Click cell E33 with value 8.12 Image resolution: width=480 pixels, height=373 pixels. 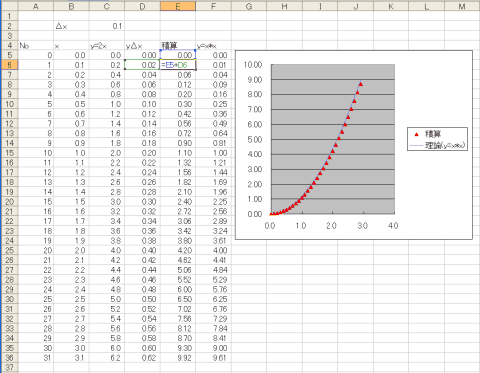click(x=178, y=328)
